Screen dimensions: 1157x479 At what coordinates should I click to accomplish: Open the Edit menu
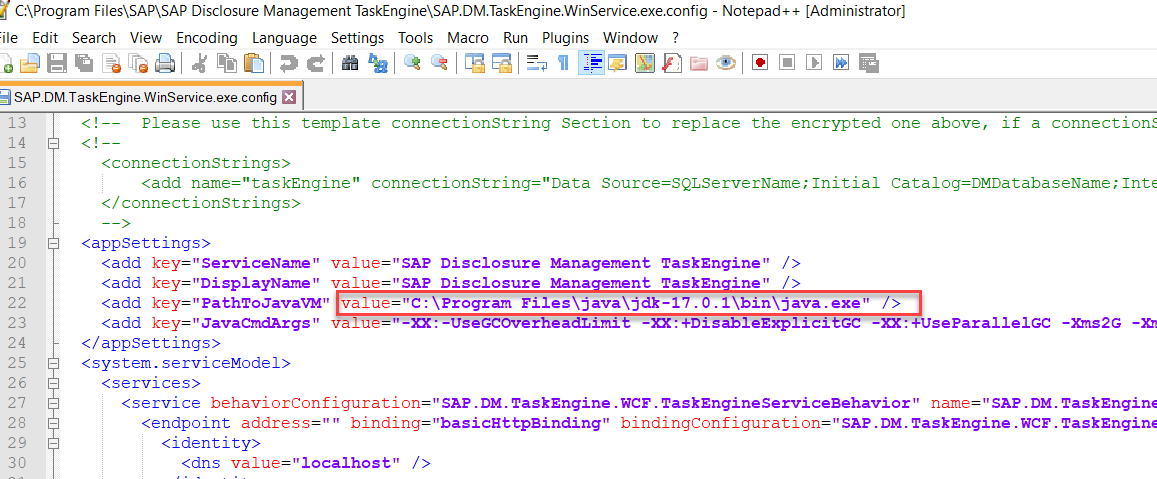pos(45,38)
